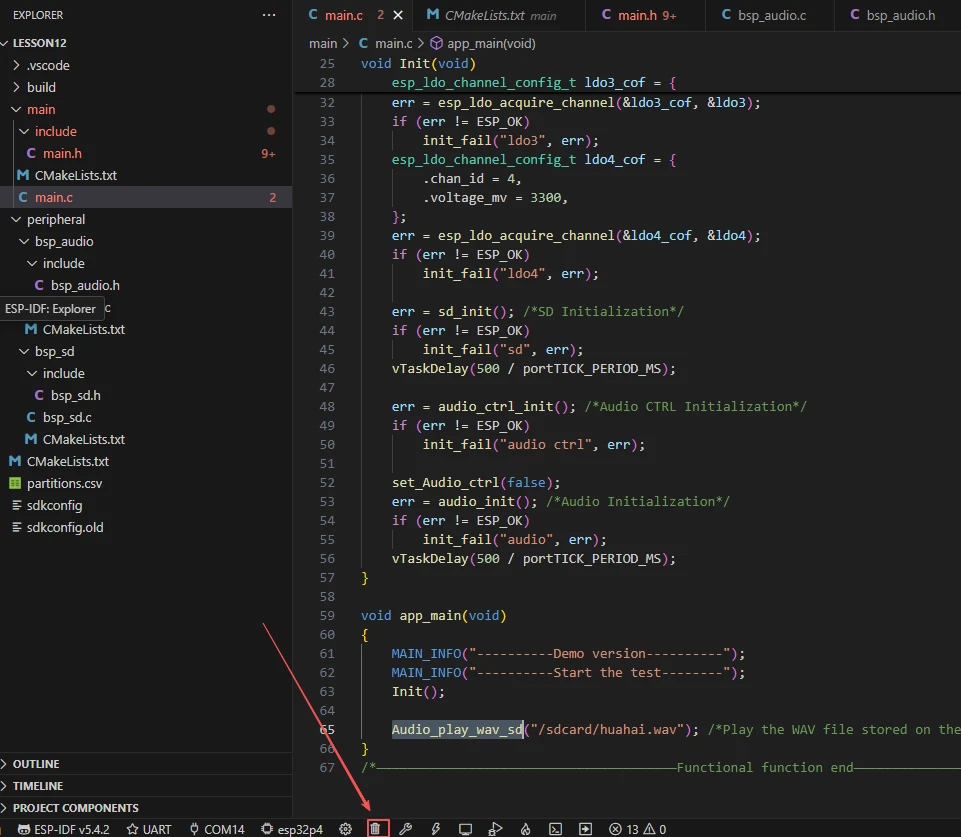
Task: Open Explorer views and more actions menu
Action: [x=268, y=15]
